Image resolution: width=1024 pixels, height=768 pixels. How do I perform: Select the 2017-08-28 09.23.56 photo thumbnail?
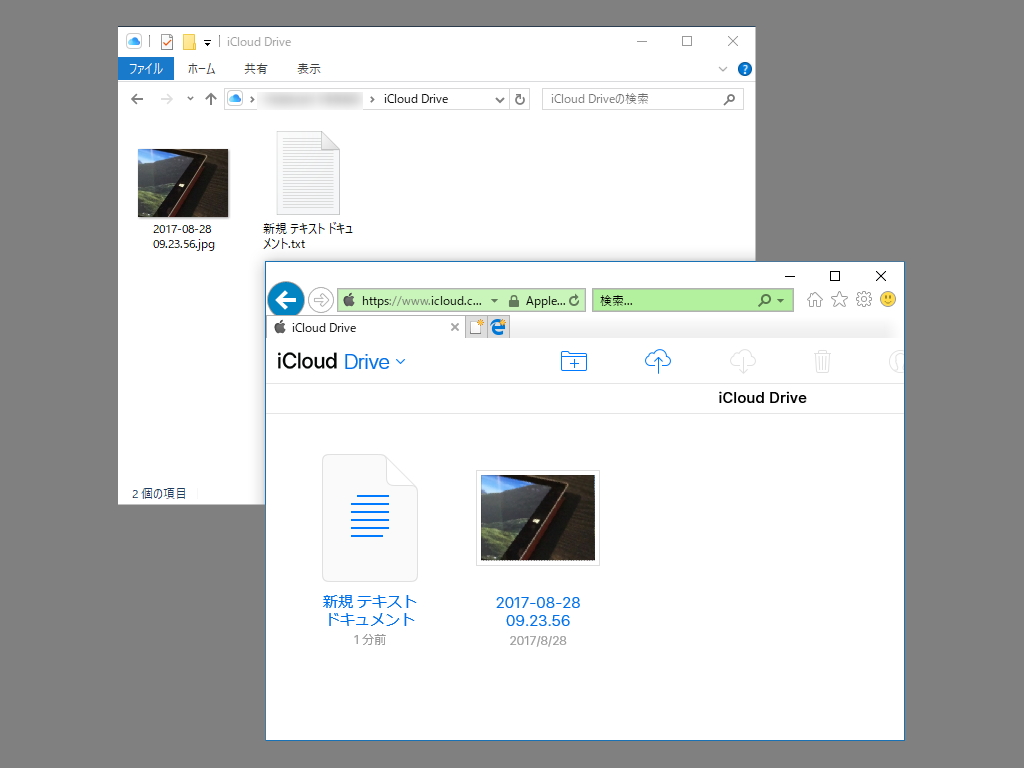point(537,517)
